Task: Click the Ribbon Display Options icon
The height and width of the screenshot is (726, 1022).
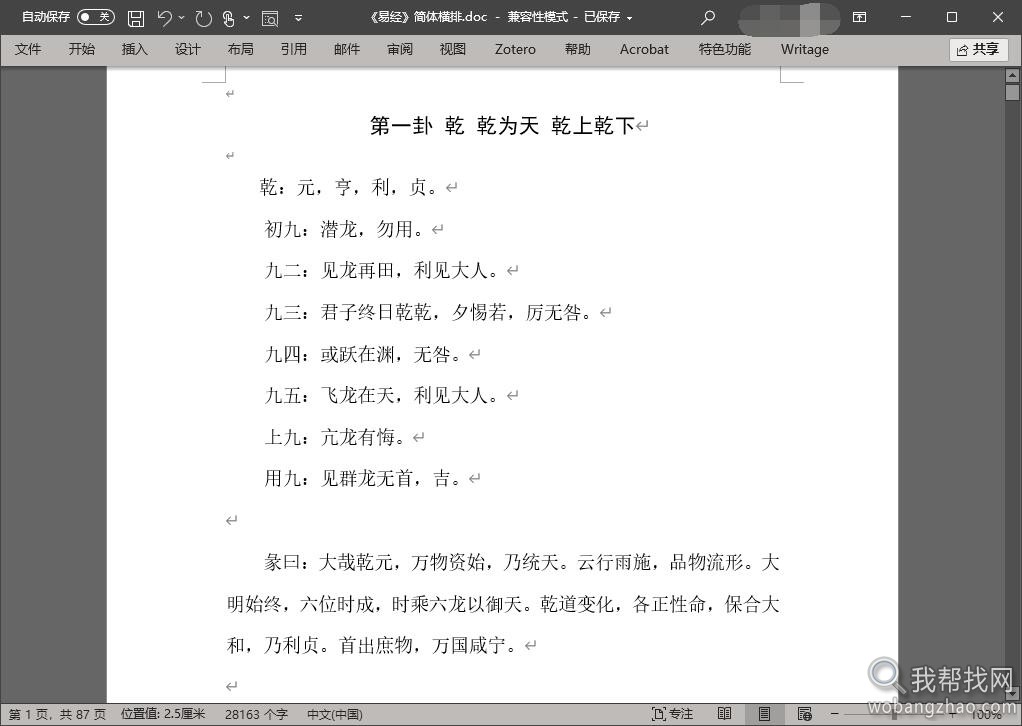Action: coord(860,18)
